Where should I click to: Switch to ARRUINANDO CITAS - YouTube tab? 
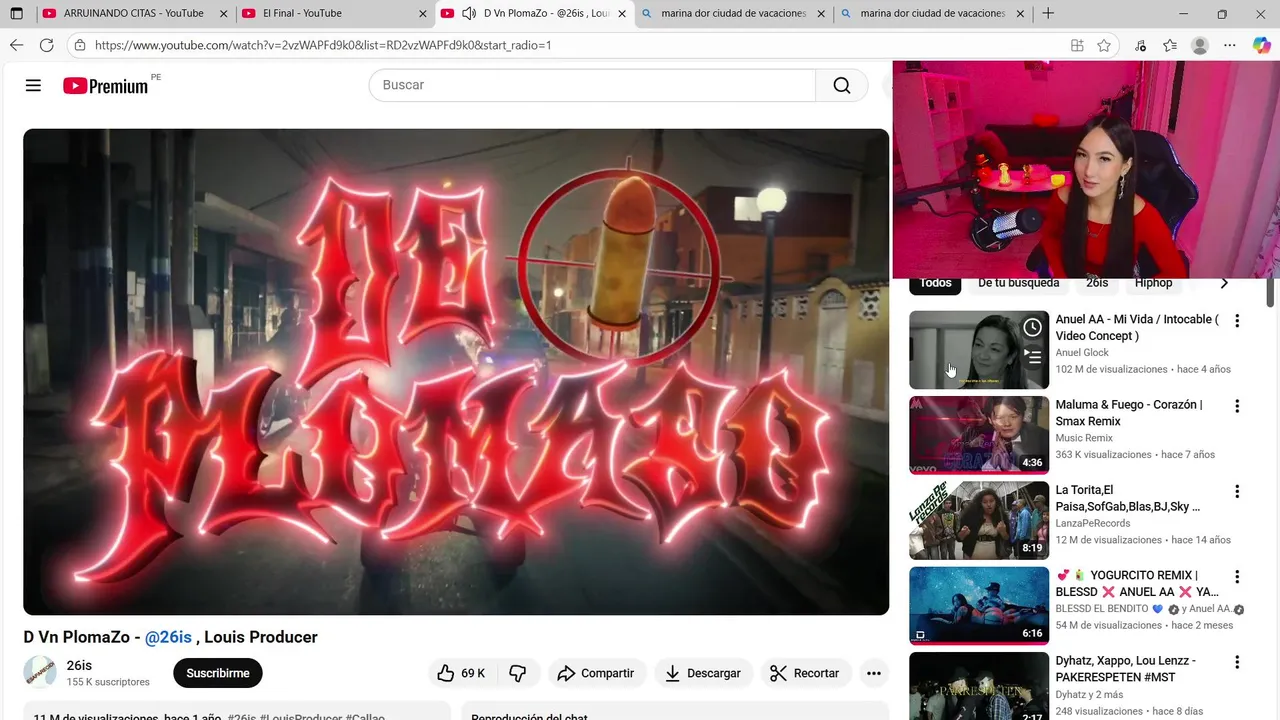click(x=134, y=14)
